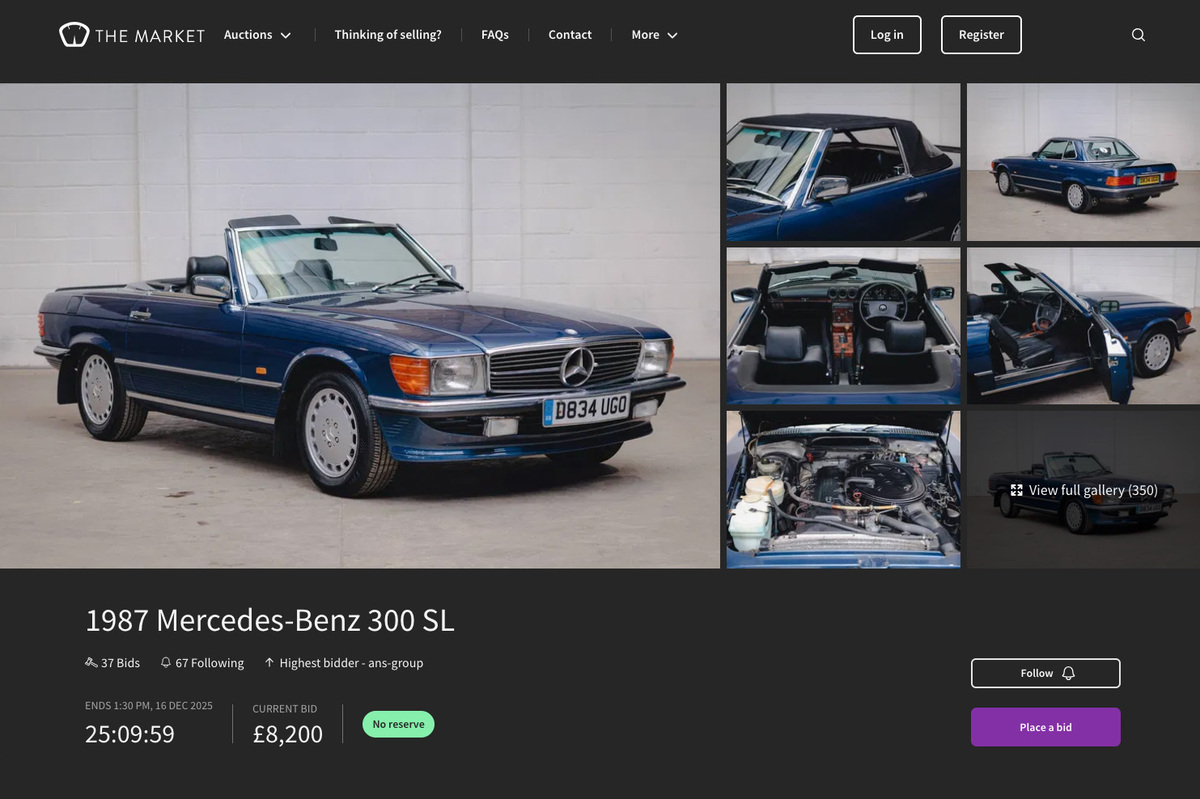Click Highest bidder - ans-group text

point(351,663)
